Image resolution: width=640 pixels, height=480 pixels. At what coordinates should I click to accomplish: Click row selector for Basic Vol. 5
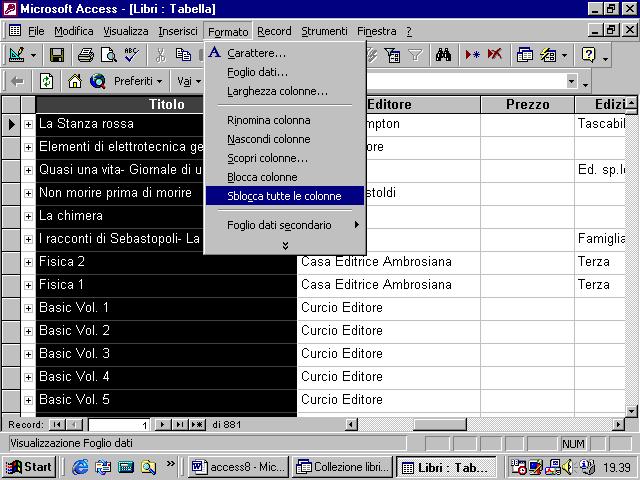pyautogui.click(x=11, y=400)
